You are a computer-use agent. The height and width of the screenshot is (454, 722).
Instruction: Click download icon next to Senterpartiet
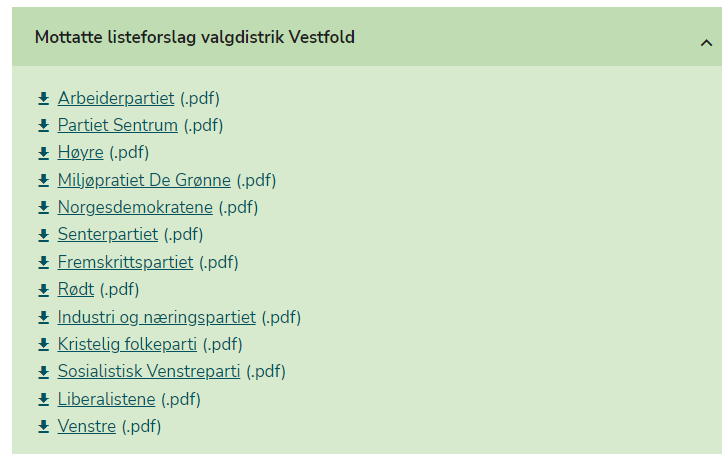click(x=43, y=235)
